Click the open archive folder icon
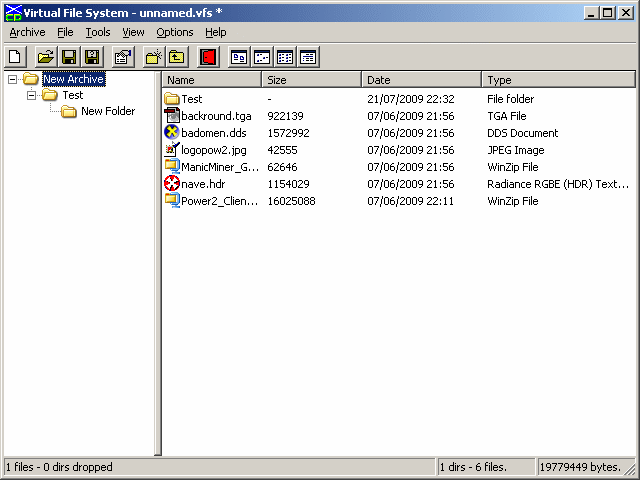This screenshot has width=640, height=480. [46, 57]
